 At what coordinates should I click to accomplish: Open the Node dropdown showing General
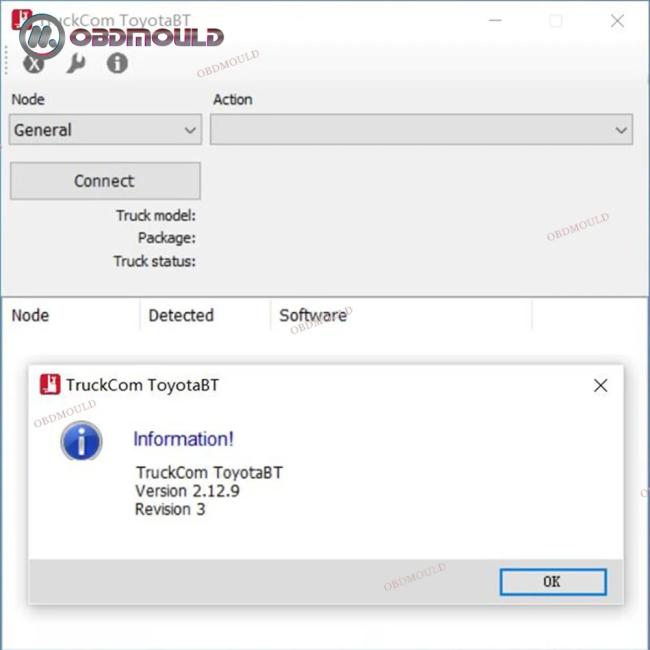(x=105, y=130)
